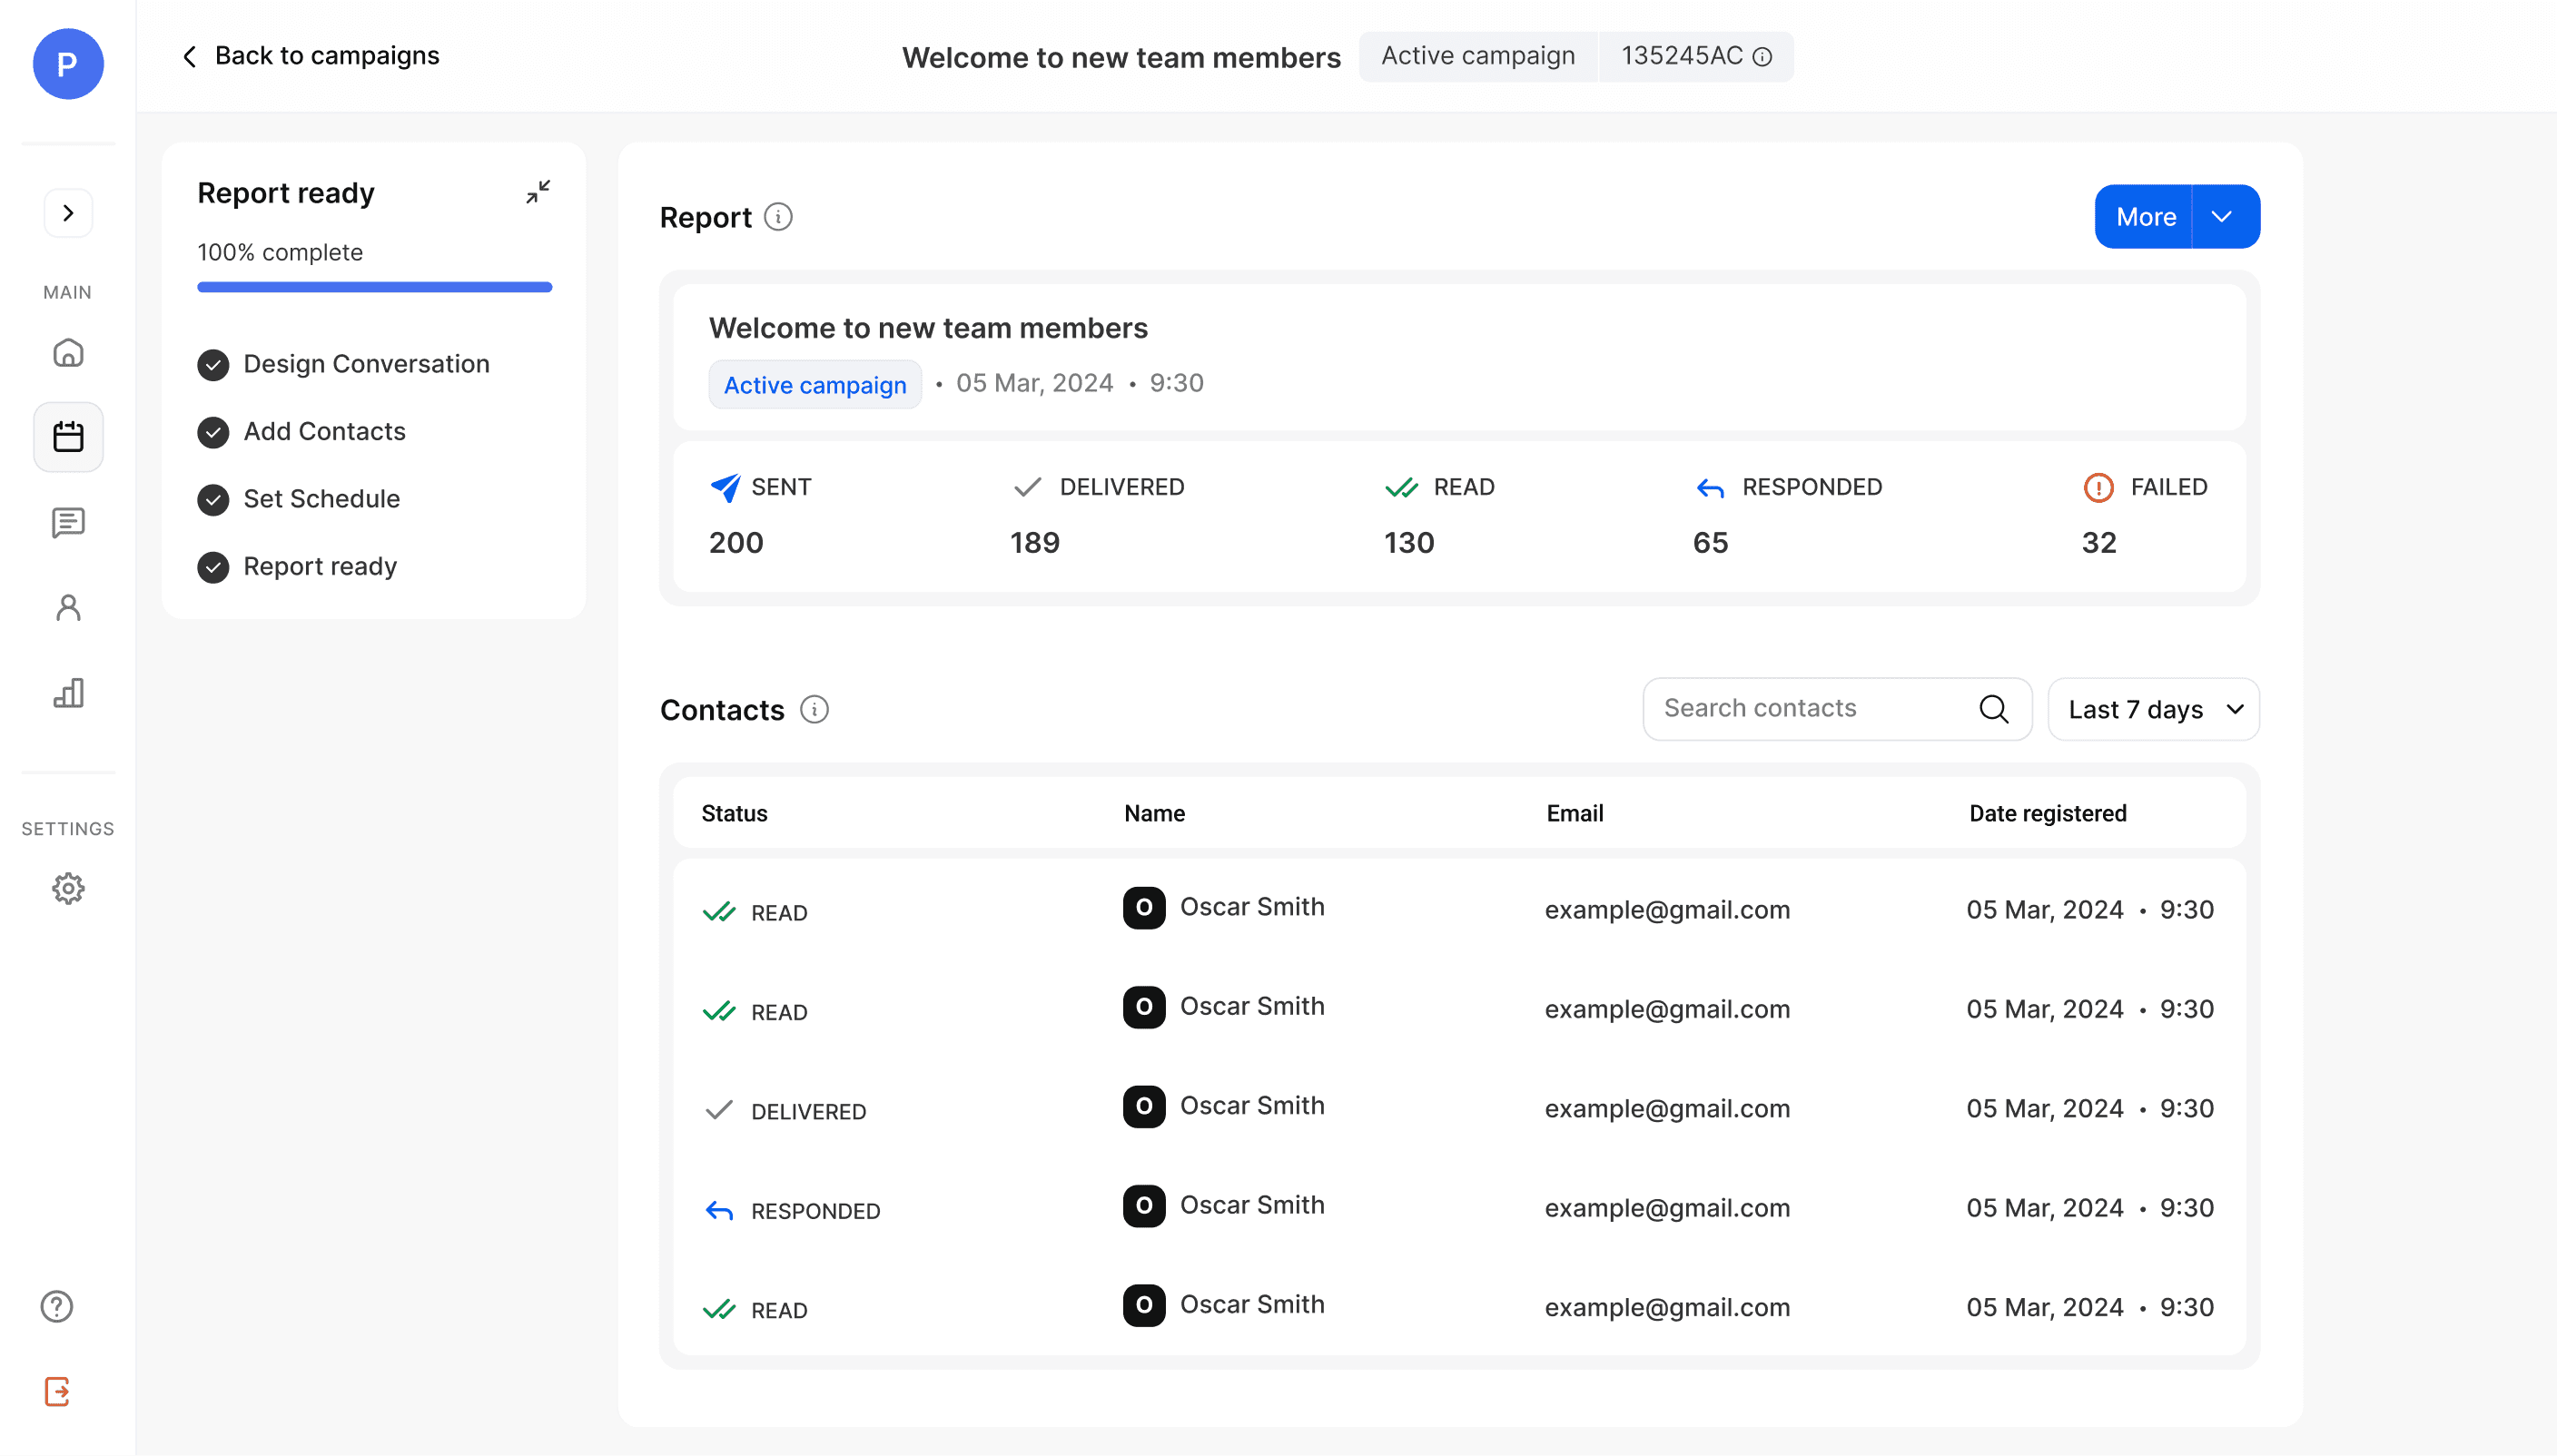Select the Add Contacts step

click(x=302, y=432)
